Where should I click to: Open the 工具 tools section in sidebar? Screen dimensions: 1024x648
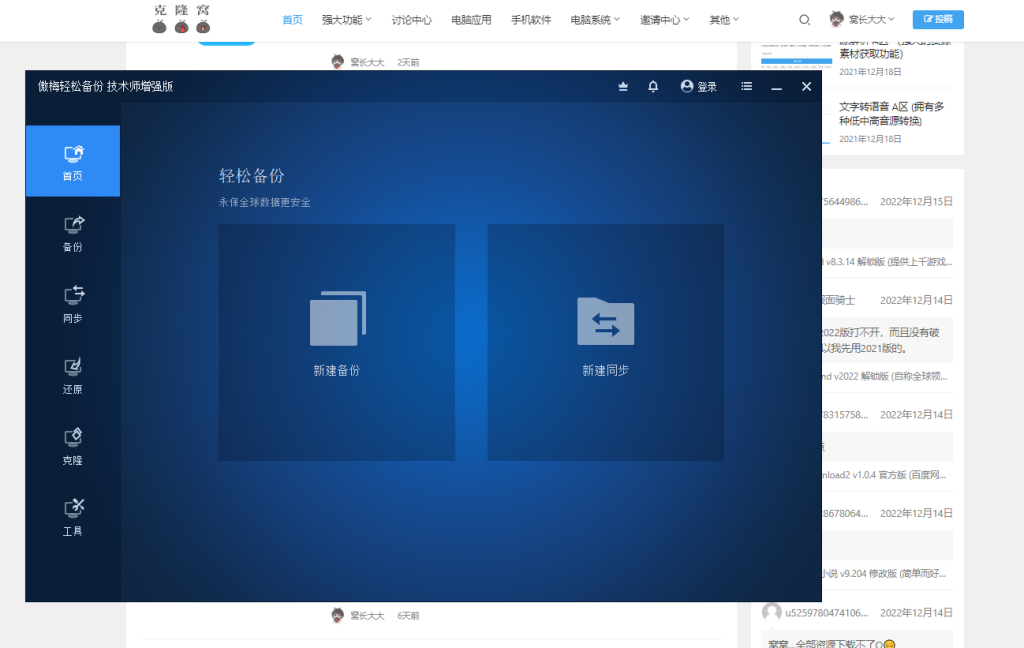click(x=72, y=518)
